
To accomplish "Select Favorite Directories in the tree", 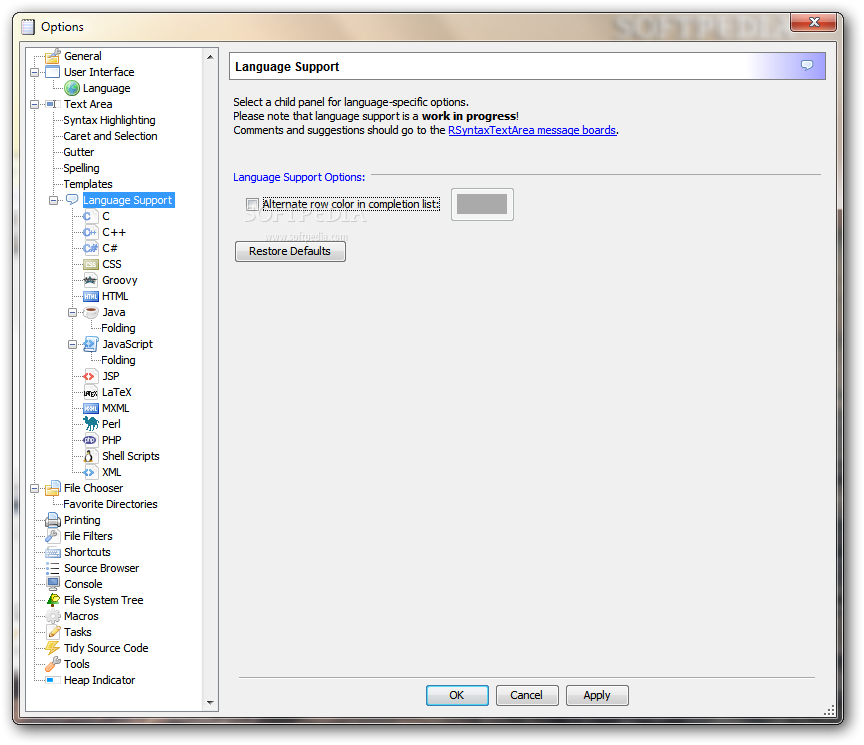I will coord(110,504).
